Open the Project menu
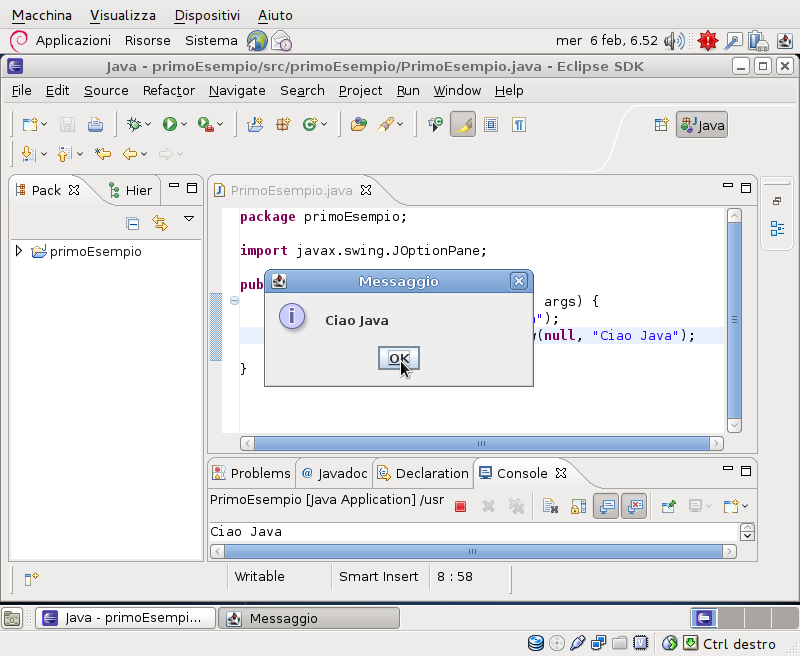The image size is (800, 656). [360, 91]
